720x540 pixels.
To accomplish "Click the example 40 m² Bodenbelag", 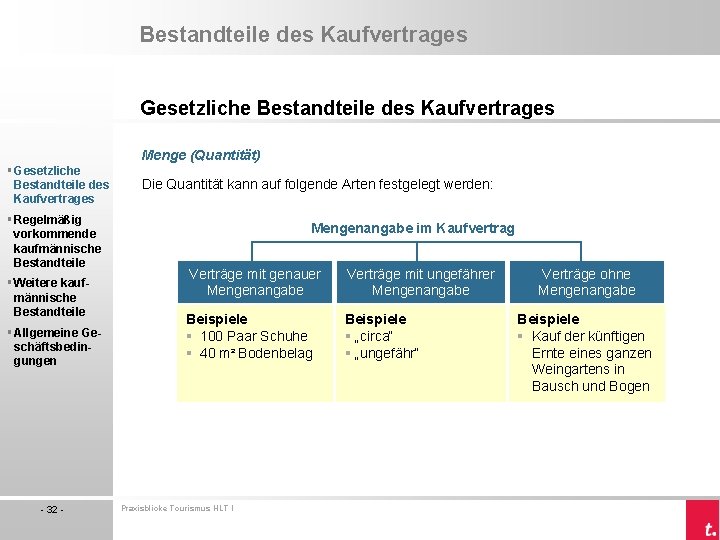I will tap(256, 353).
